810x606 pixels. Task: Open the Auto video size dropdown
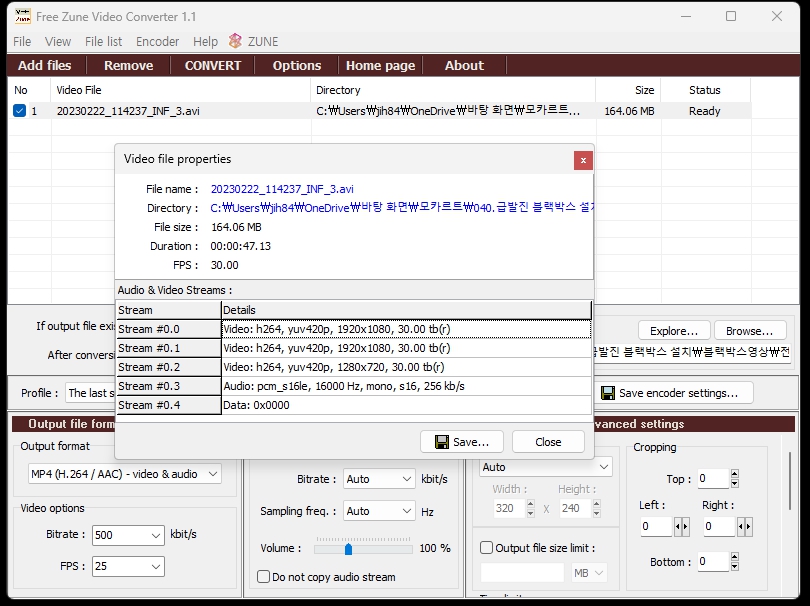click(x=546, y=467)
